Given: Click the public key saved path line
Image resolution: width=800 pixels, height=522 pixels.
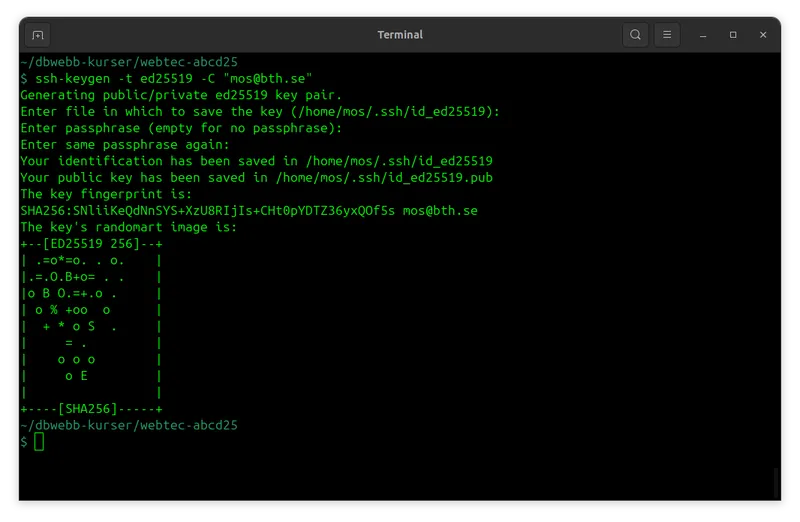Looking at the screenshot, I should pos(256,177).
